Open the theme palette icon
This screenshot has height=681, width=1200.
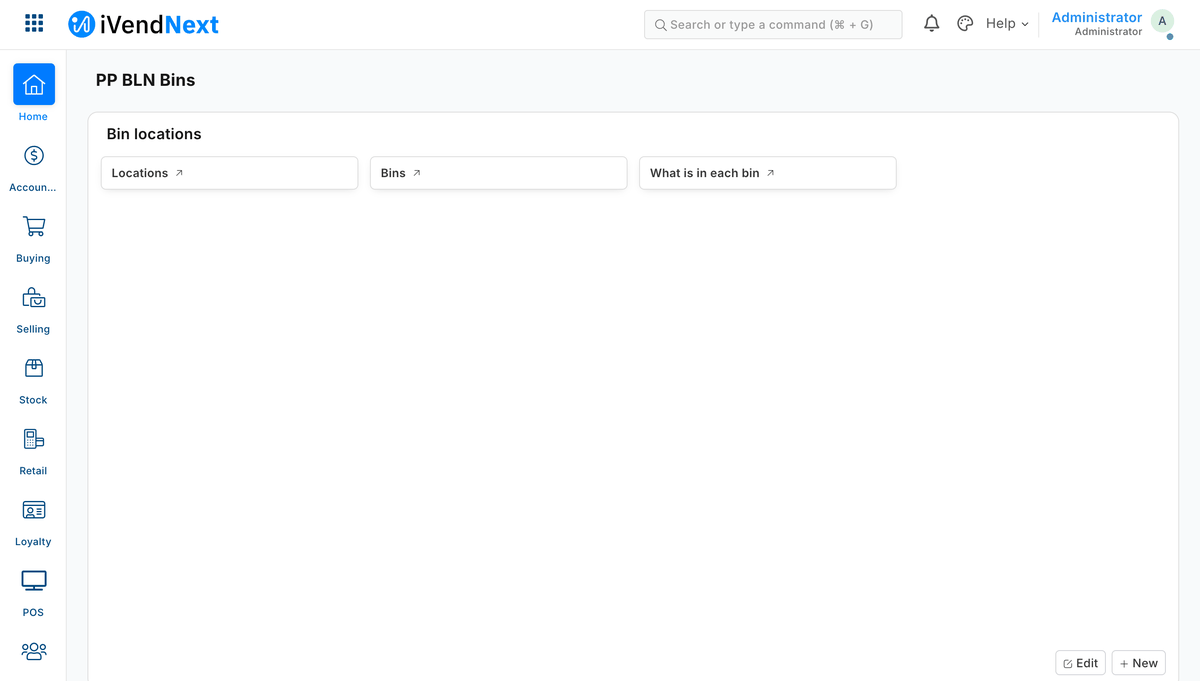pyautogui.click(x=965, y=24)
